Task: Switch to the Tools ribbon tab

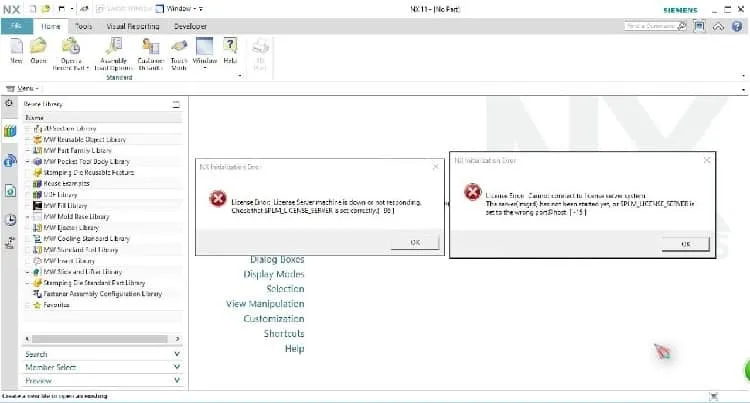Action: coord(83,26)
